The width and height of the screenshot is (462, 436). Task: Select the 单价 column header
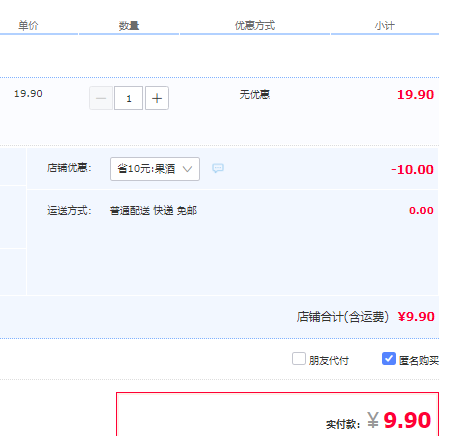point(28,26)
